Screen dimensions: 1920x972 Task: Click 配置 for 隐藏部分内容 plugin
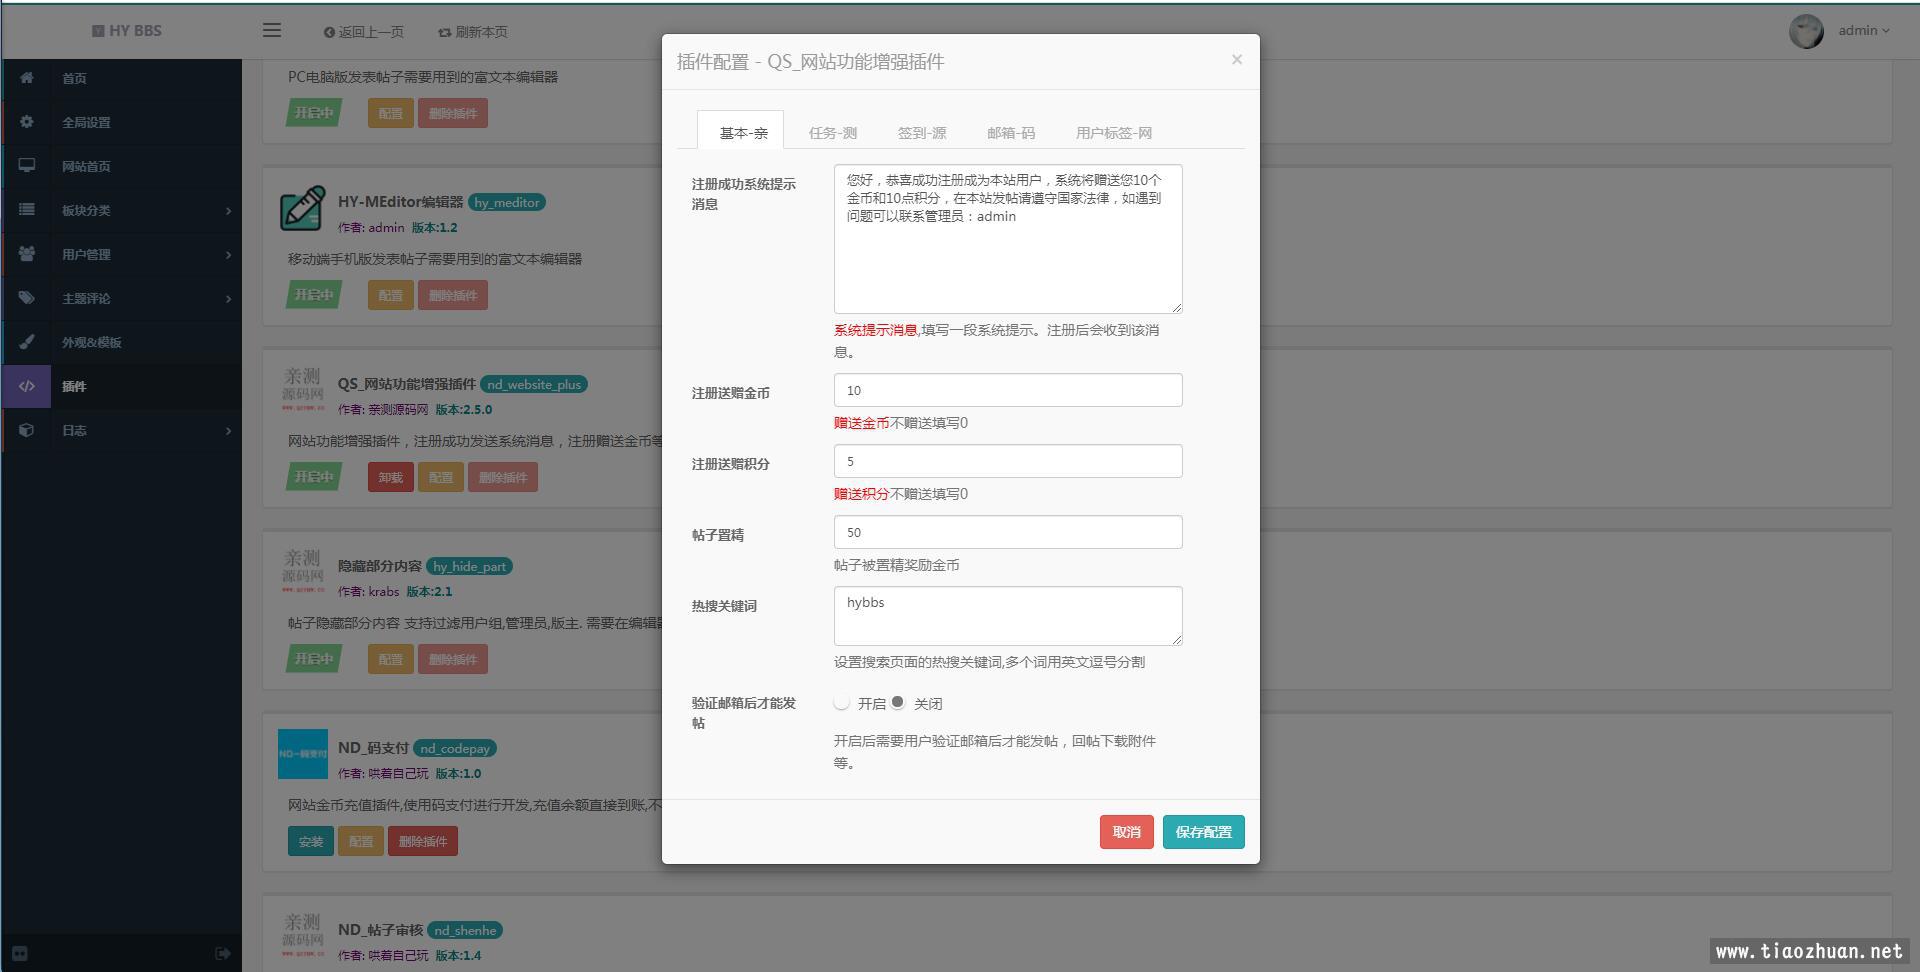coord(390,659)
